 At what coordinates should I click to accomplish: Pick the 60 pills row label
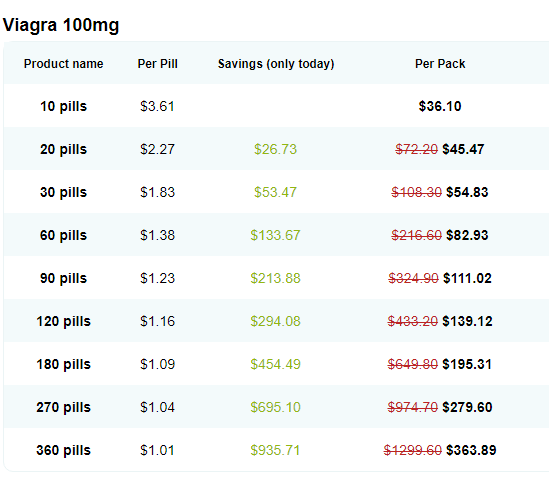tap(63, 235)
